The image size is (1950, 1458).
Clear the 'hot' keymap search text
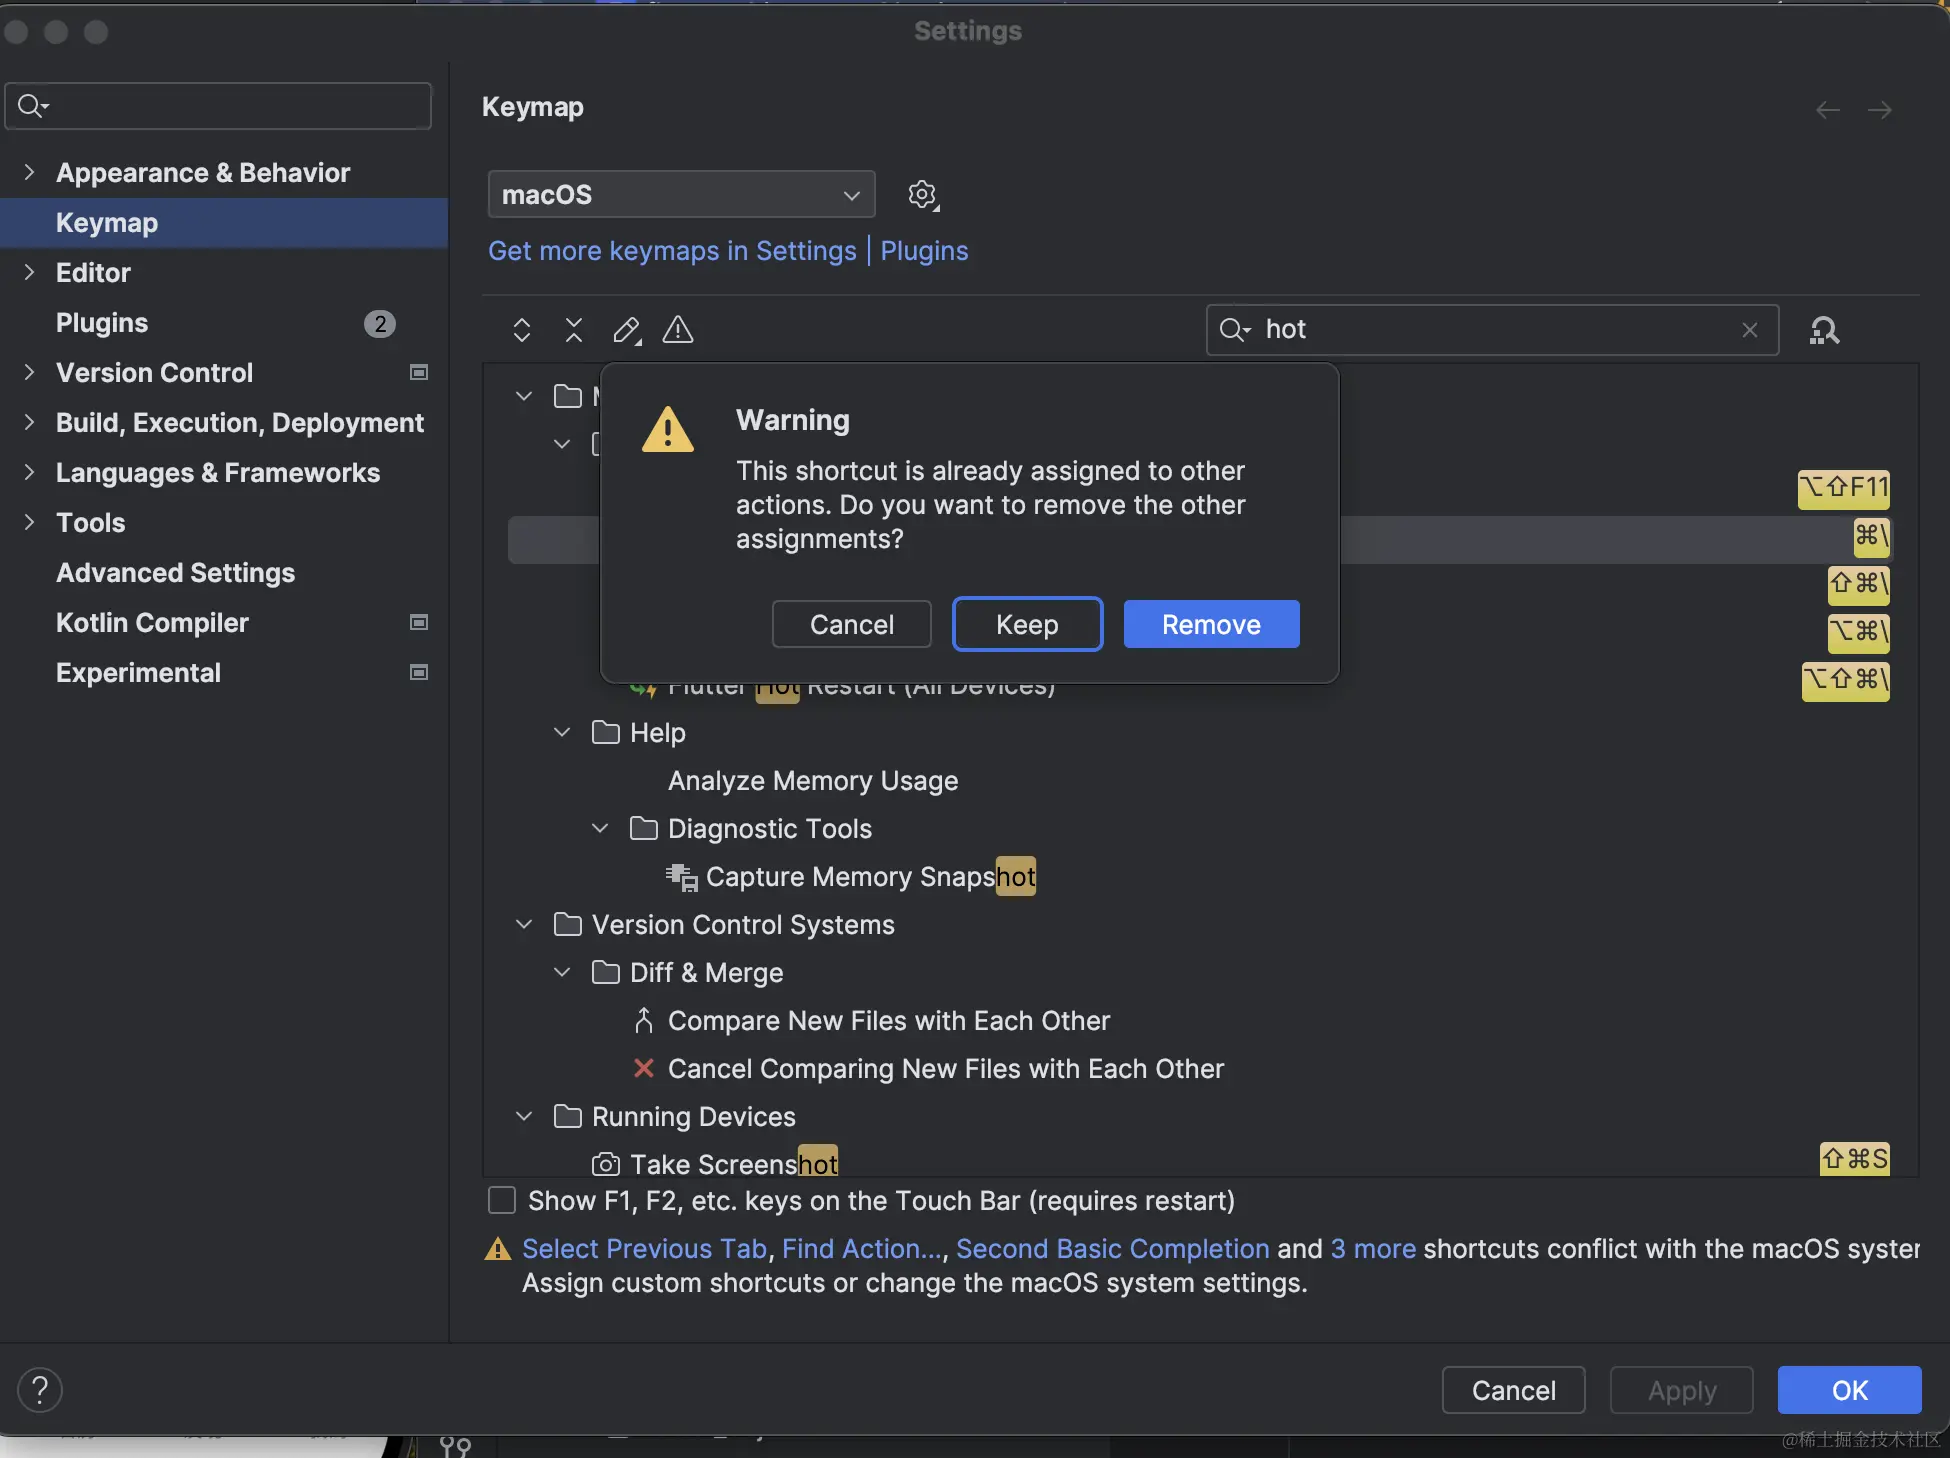tap(1749, 330)
